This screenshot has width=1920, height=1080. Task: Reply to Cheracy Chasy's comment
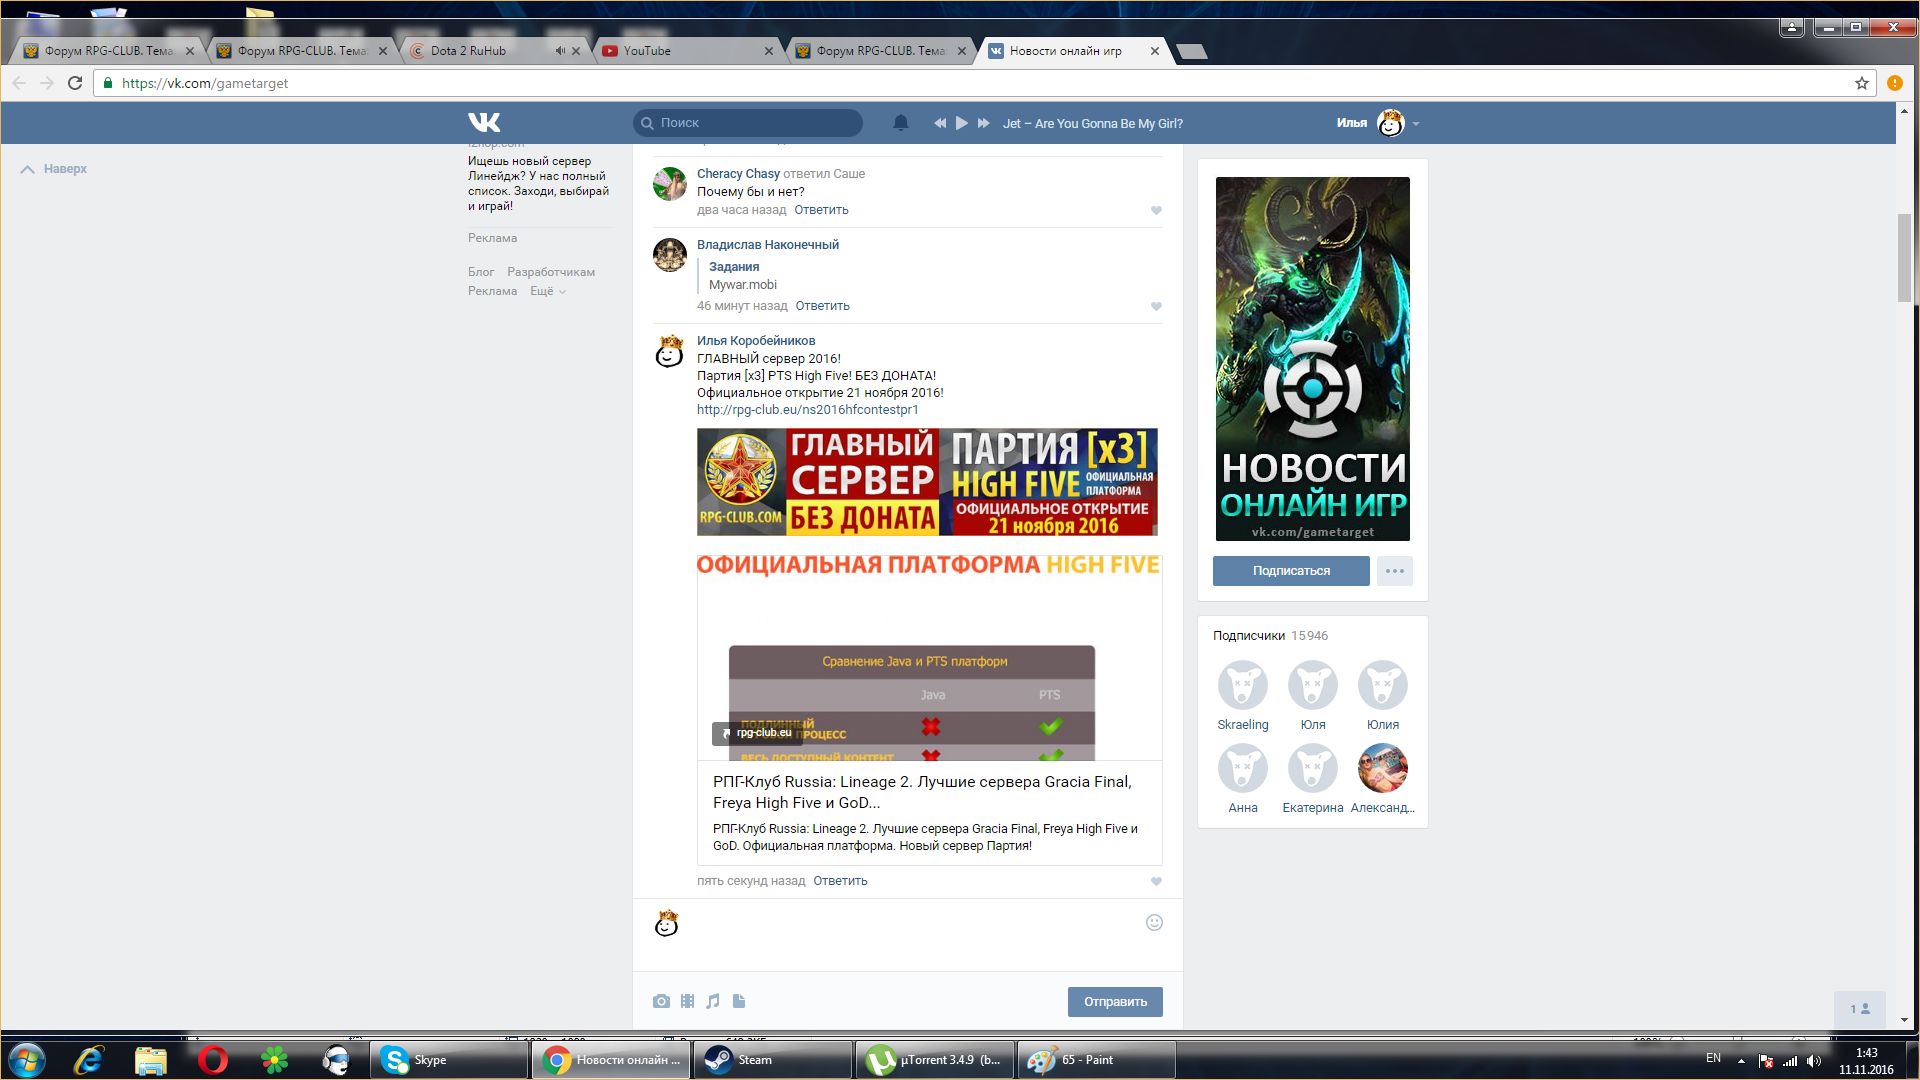[821, 210]
